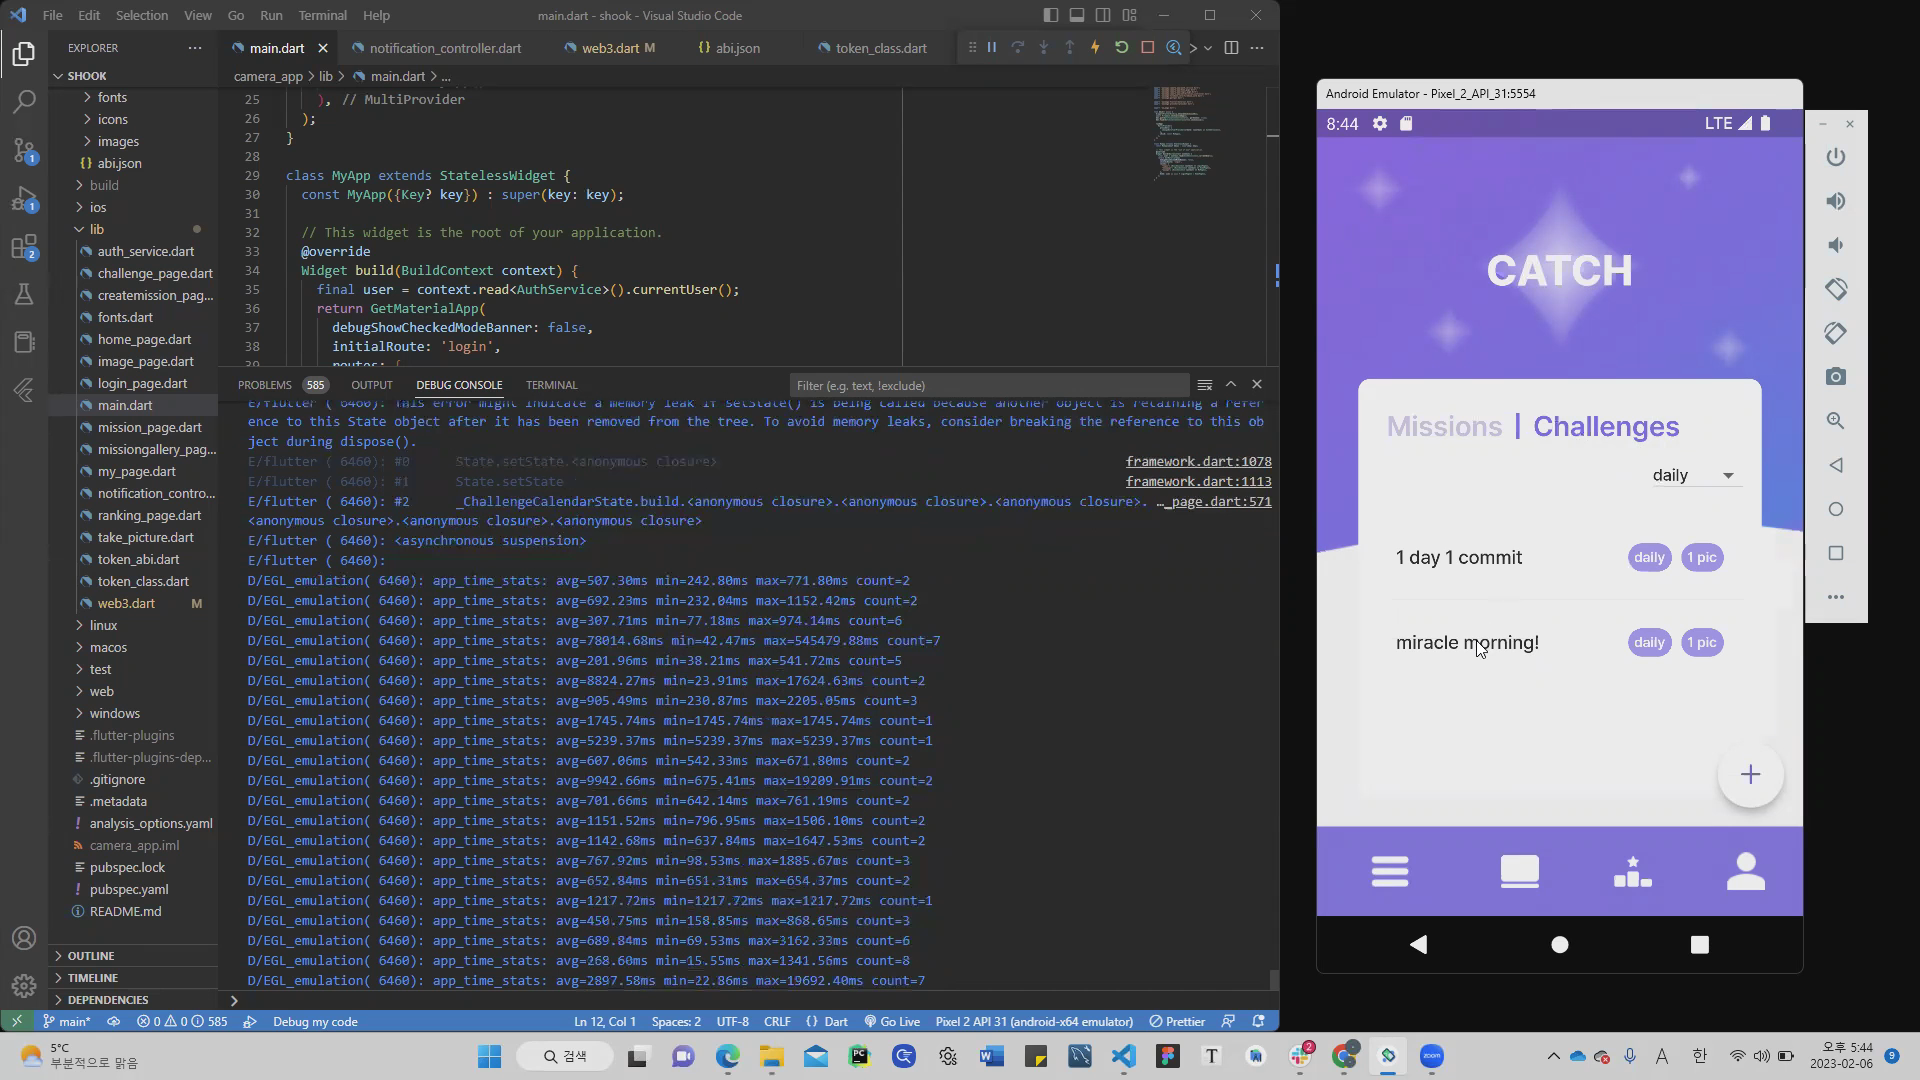Collapse the SHOOK explorer root

pos(87,76)
